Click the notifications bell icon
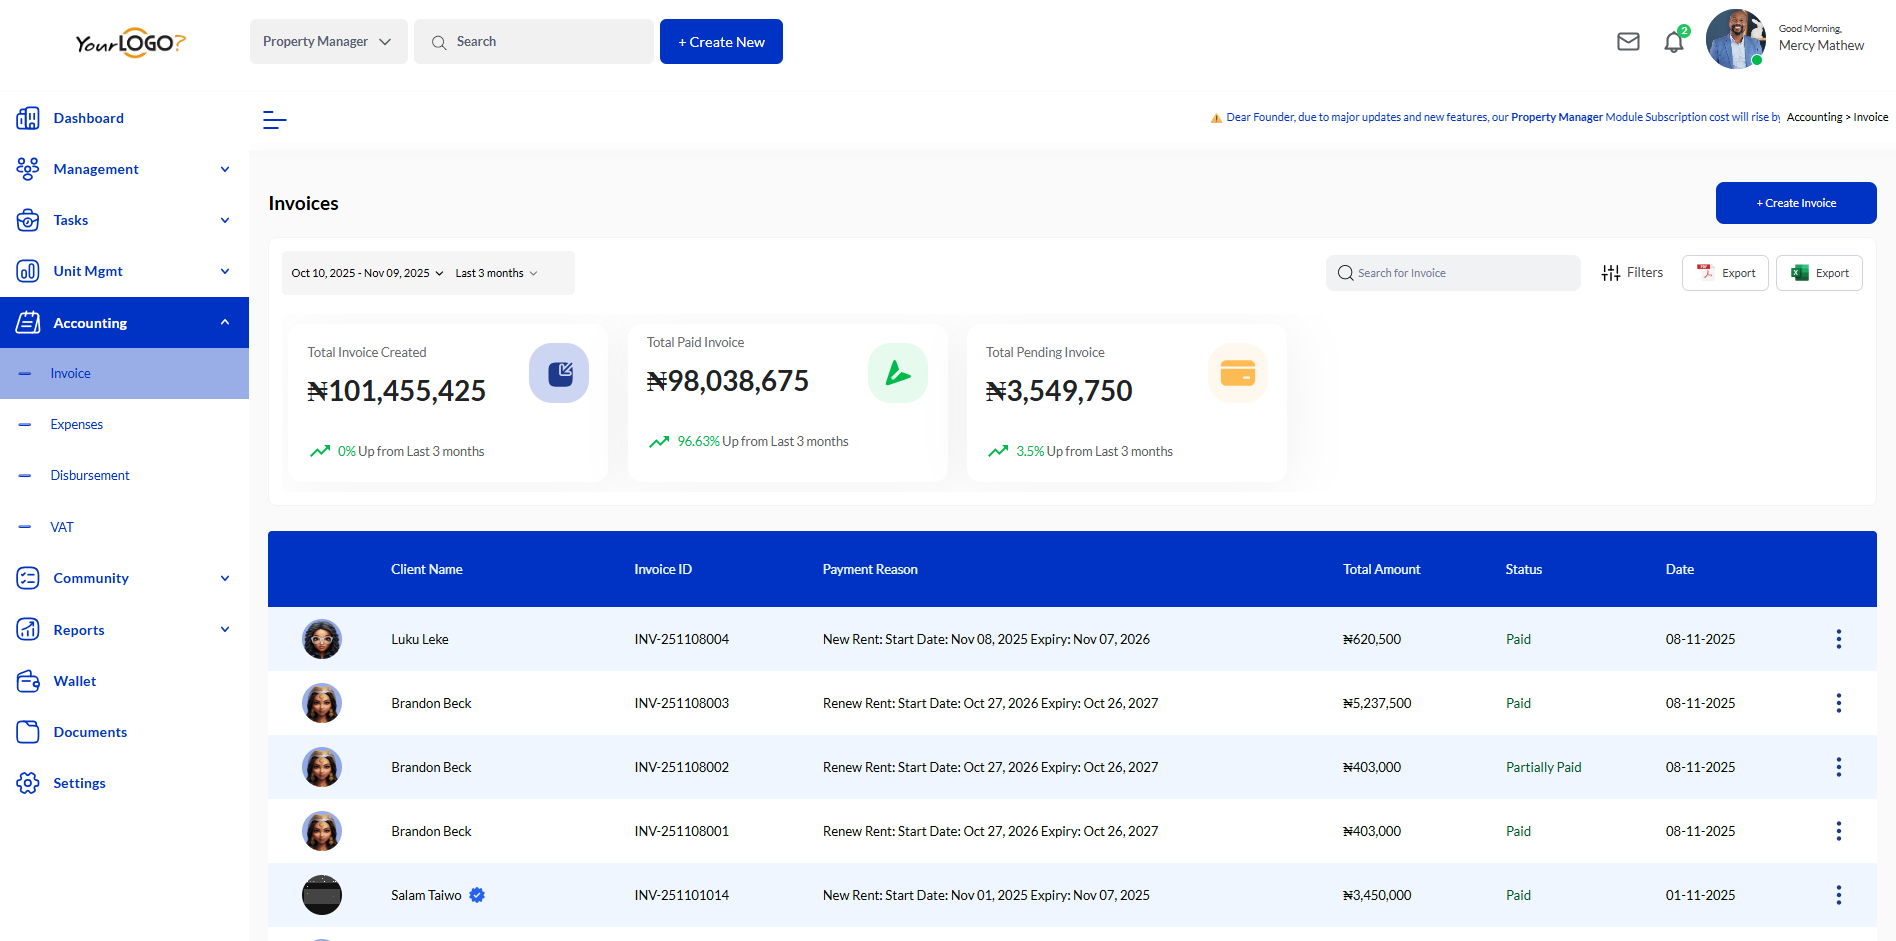The width and height of the screenshot is (1896, 941). point(1673,42)
